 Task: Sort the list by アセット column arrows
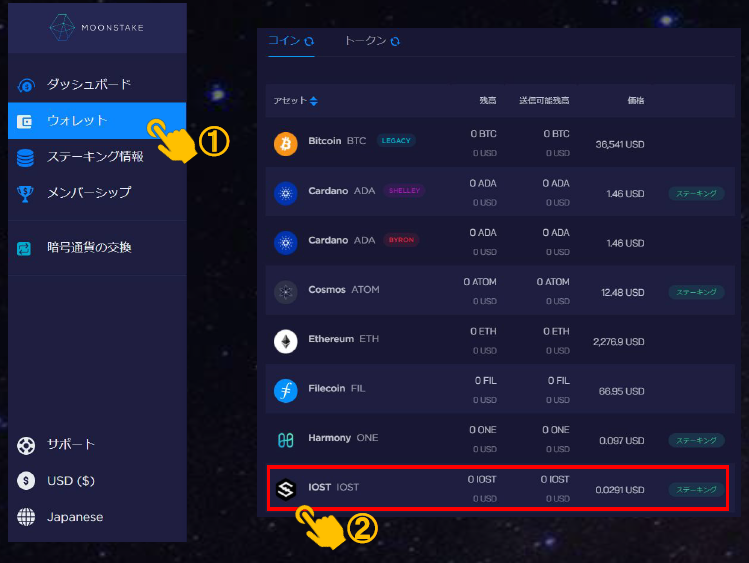(313, 101)
